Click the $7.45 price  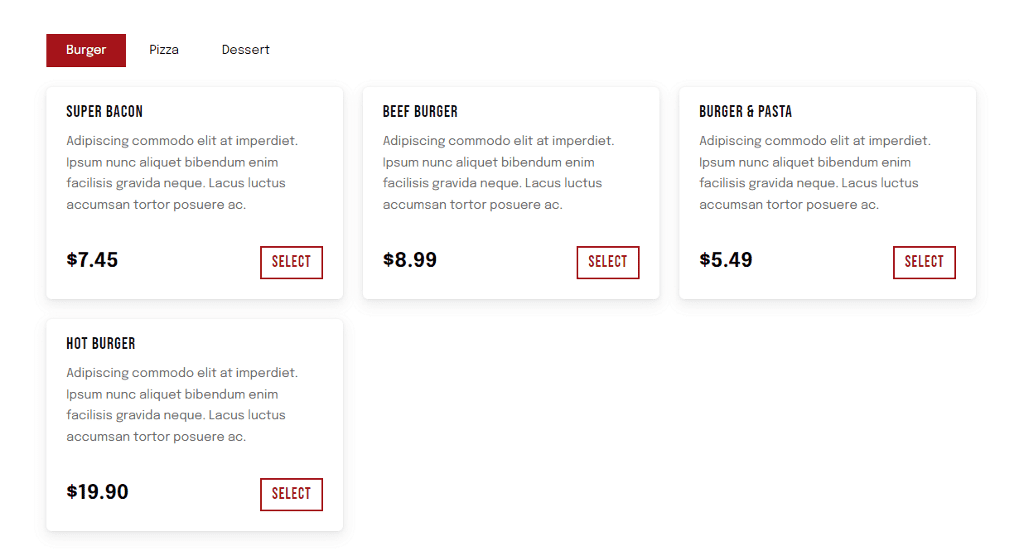(92, 261)
